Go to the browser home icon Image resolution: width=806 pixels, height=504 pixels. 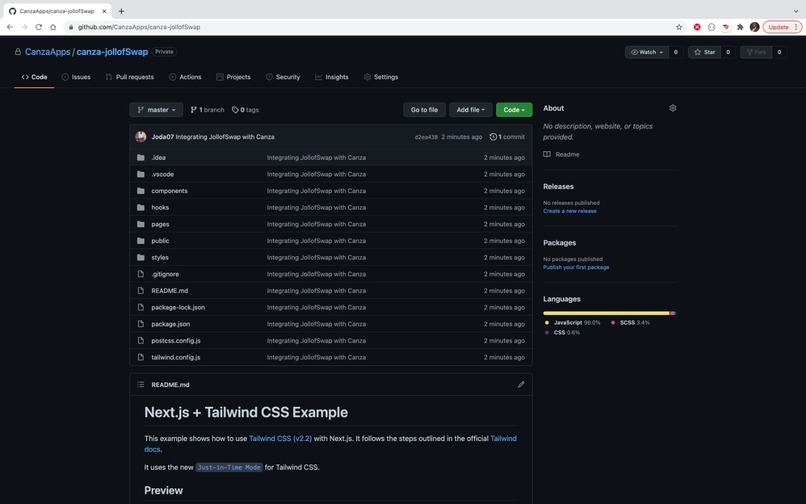(53, 27)
